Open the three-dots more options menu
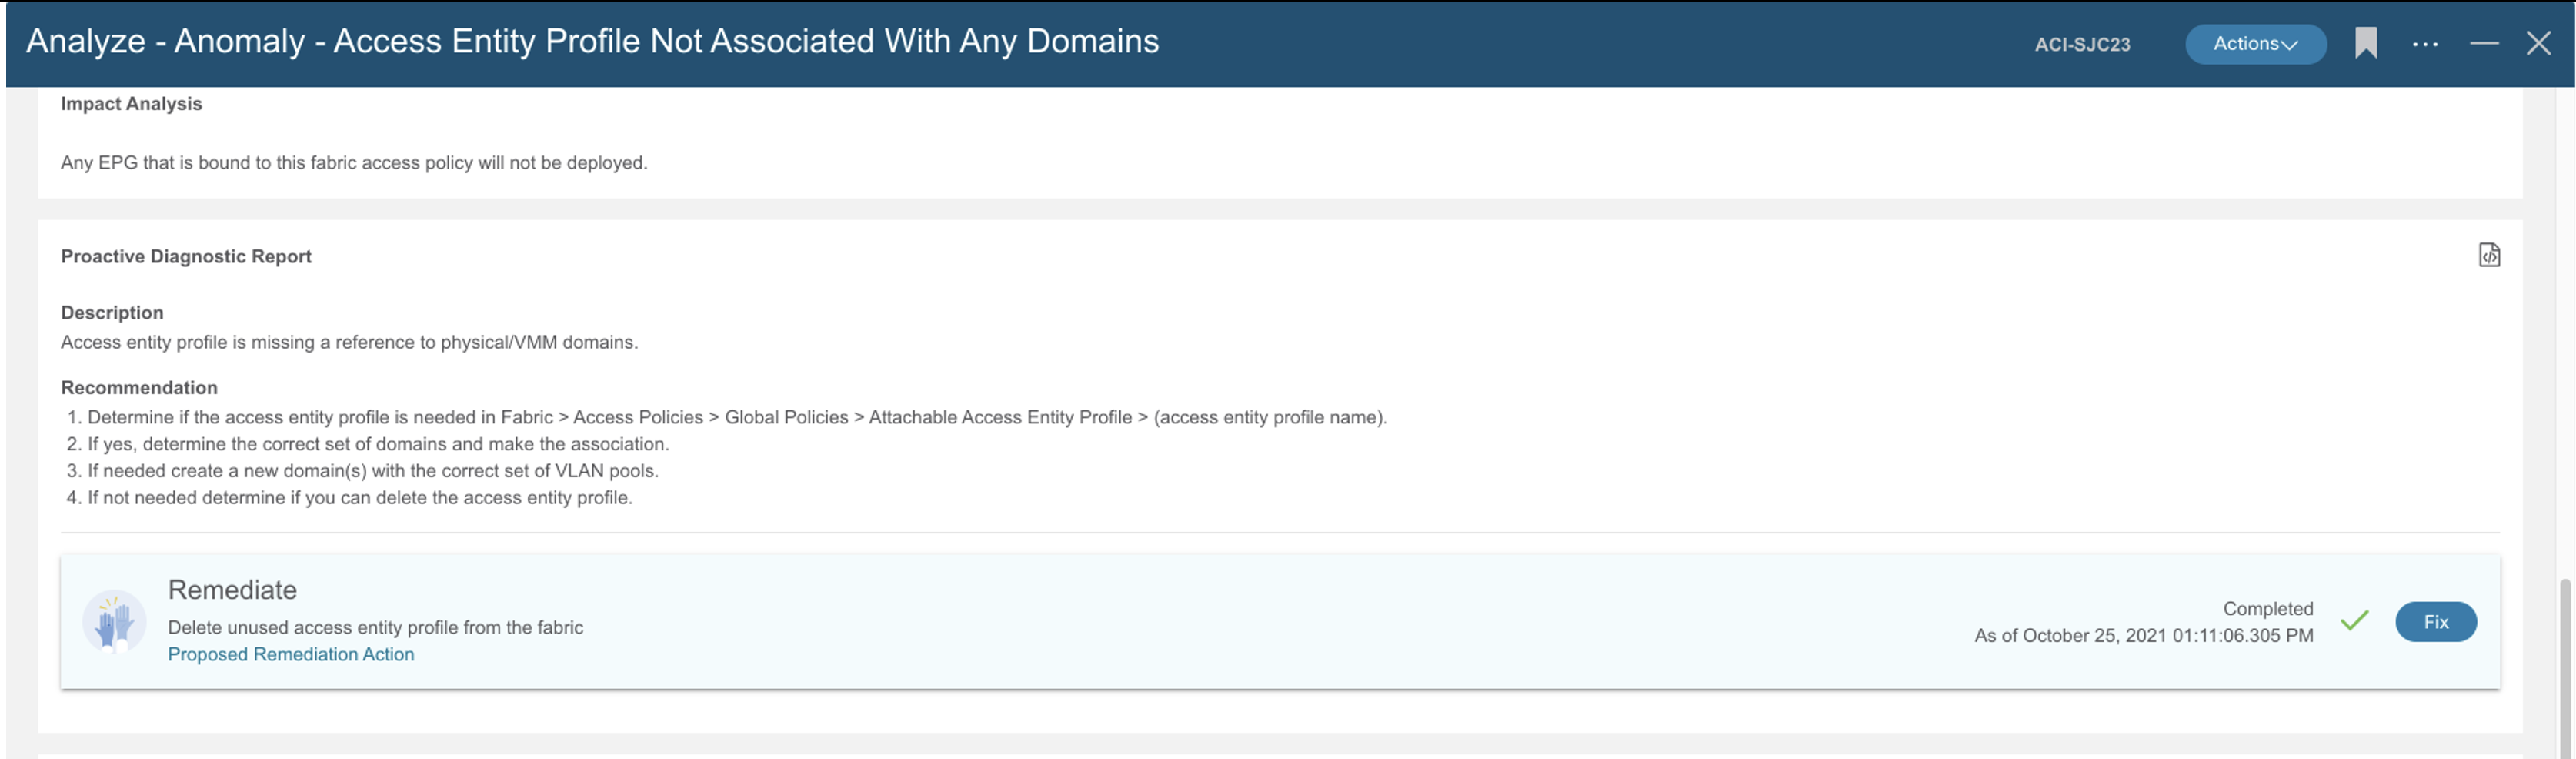 (x=2425, y=44)
